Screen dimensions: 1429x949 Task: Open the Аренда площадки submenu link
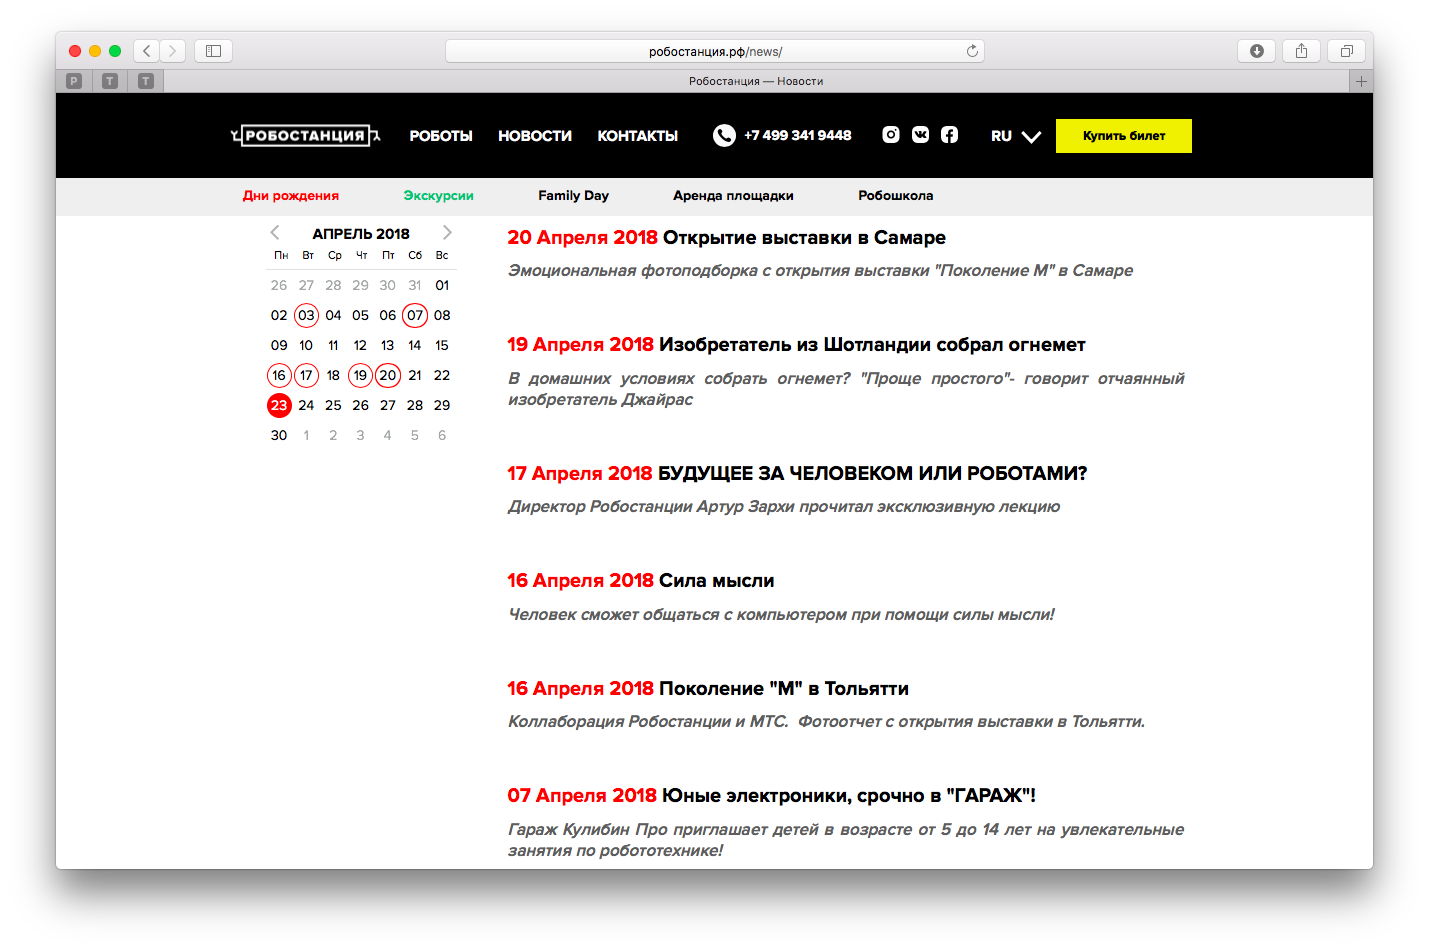coord(733,196)
